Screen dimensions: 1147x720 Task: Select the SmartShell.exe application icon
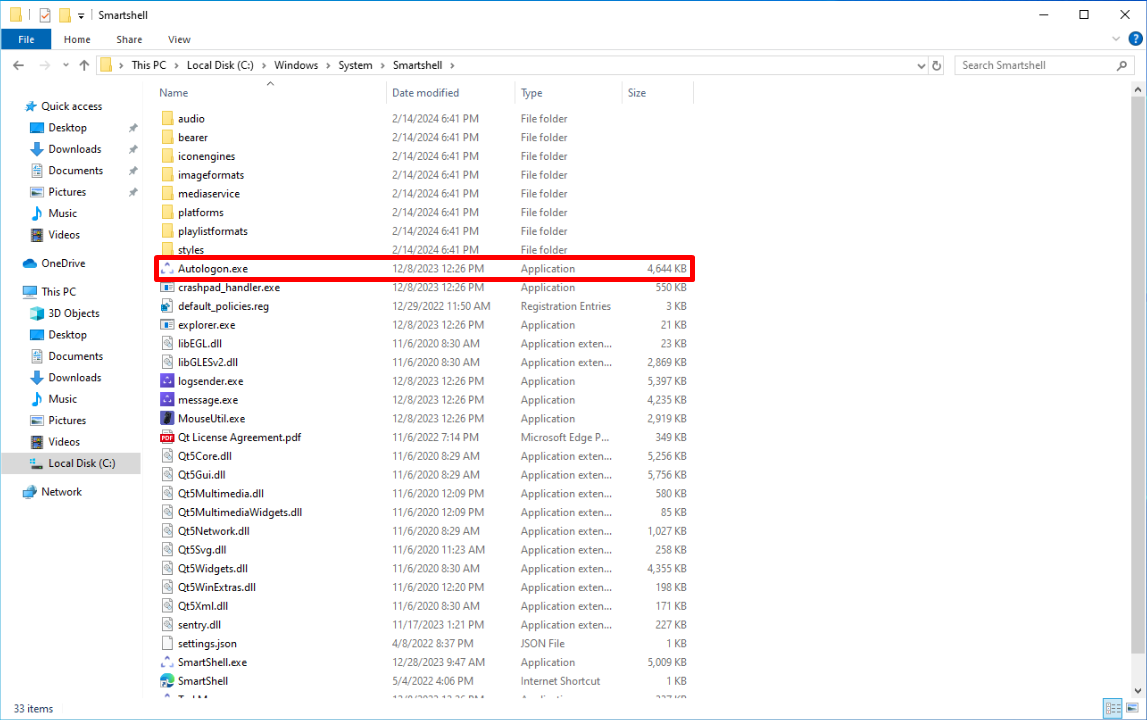pos(168,662)
